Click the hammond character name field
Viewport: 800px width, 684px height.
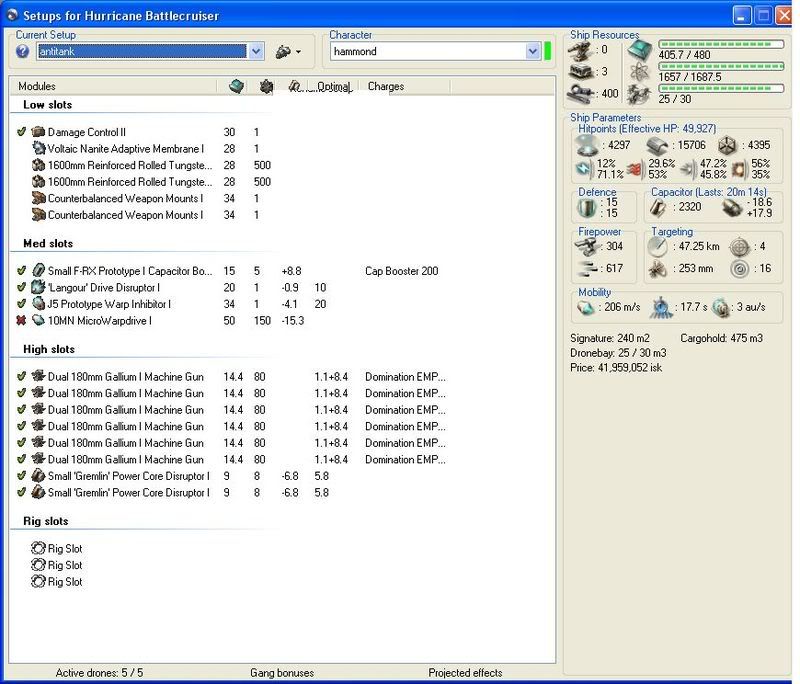pos(428,52)
